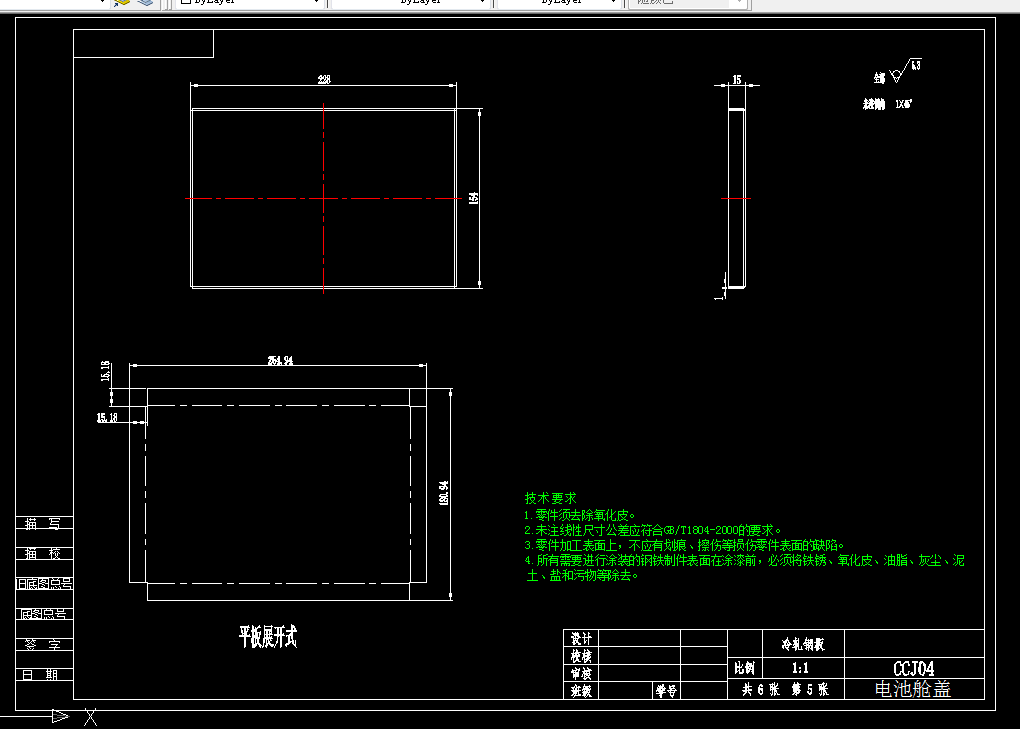Click the 电池舱盖 part name
Screen dimensions: 1020x729
[x=913, y=689]
